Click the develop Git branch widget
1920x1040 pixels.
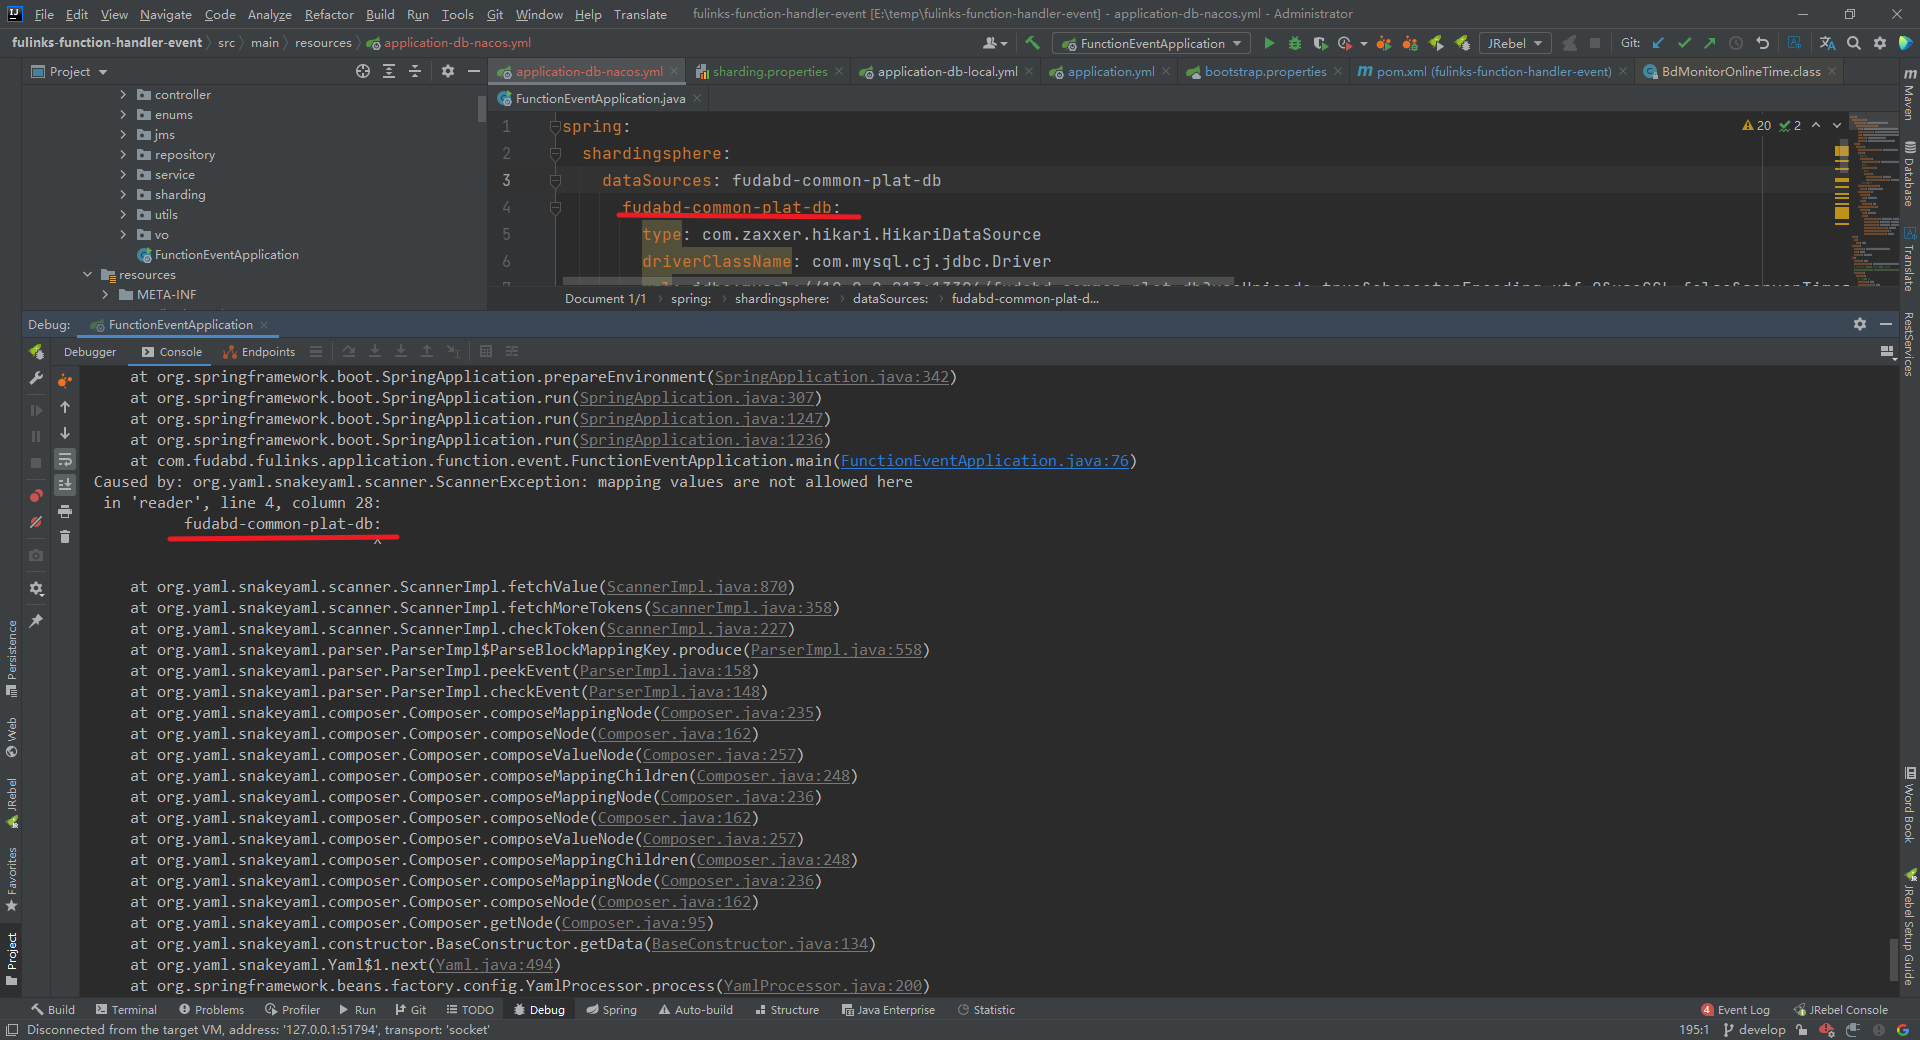pos(1754,1029)
